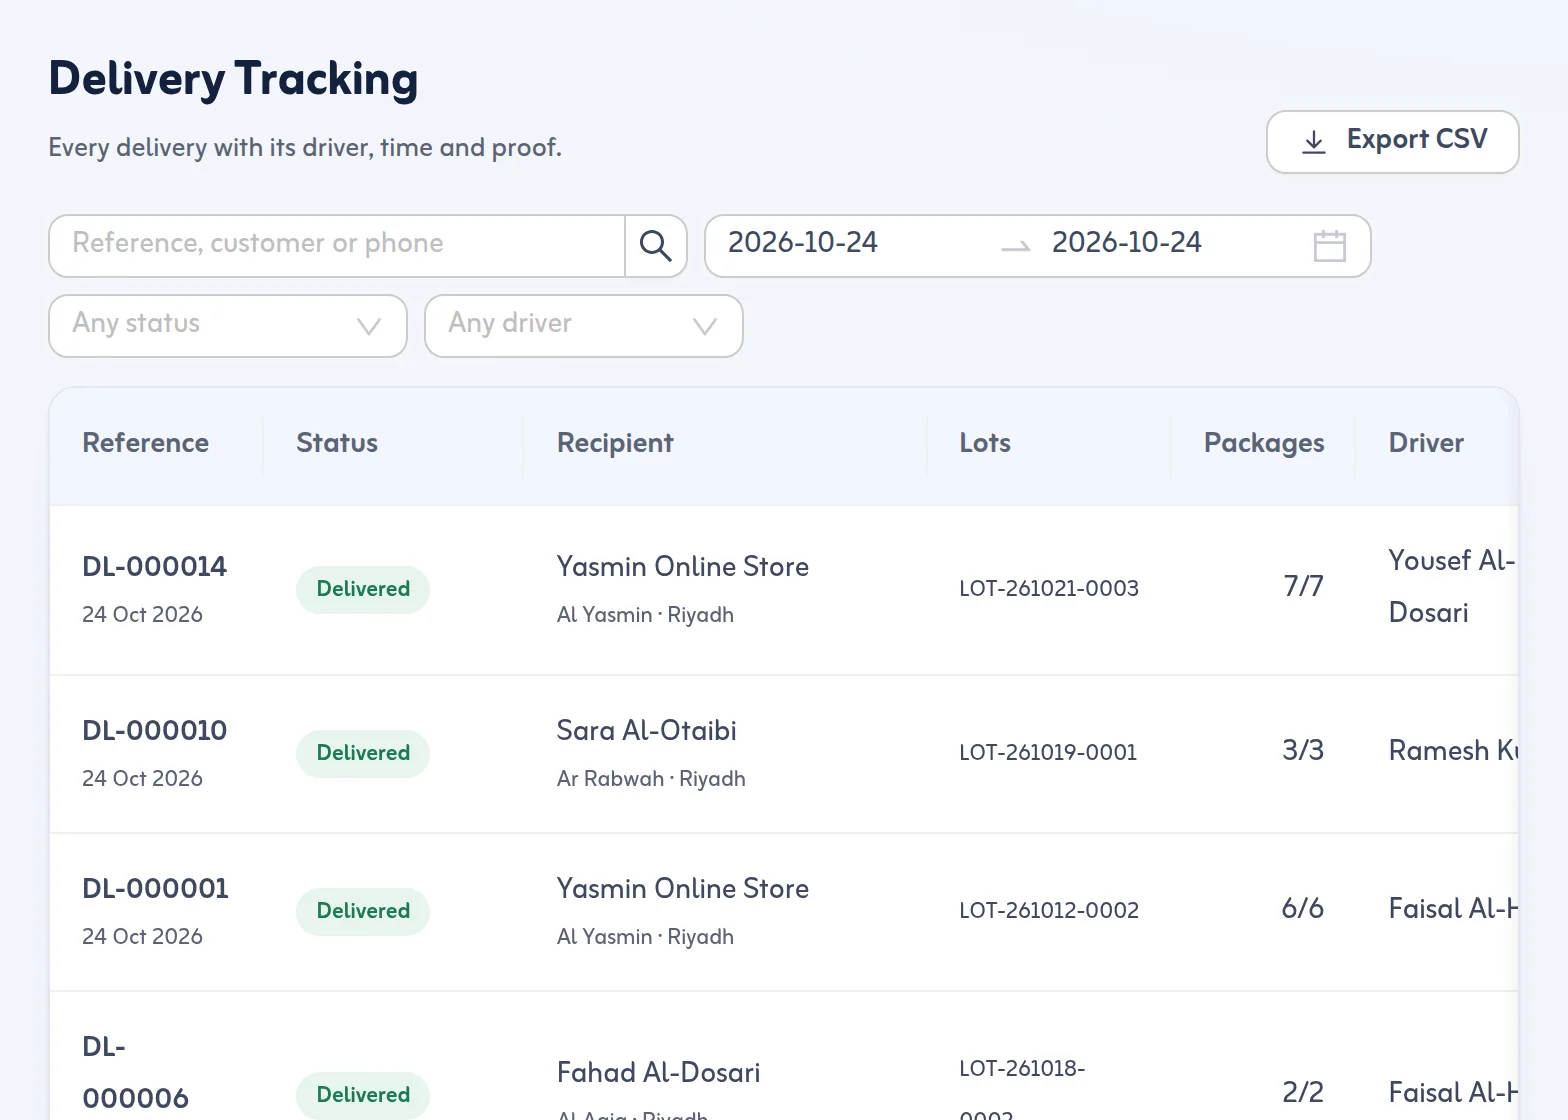Click the download icon in Export CSV
Screen dimensions: 1568x1120
pyautogui.click(x=1314, y=142)
